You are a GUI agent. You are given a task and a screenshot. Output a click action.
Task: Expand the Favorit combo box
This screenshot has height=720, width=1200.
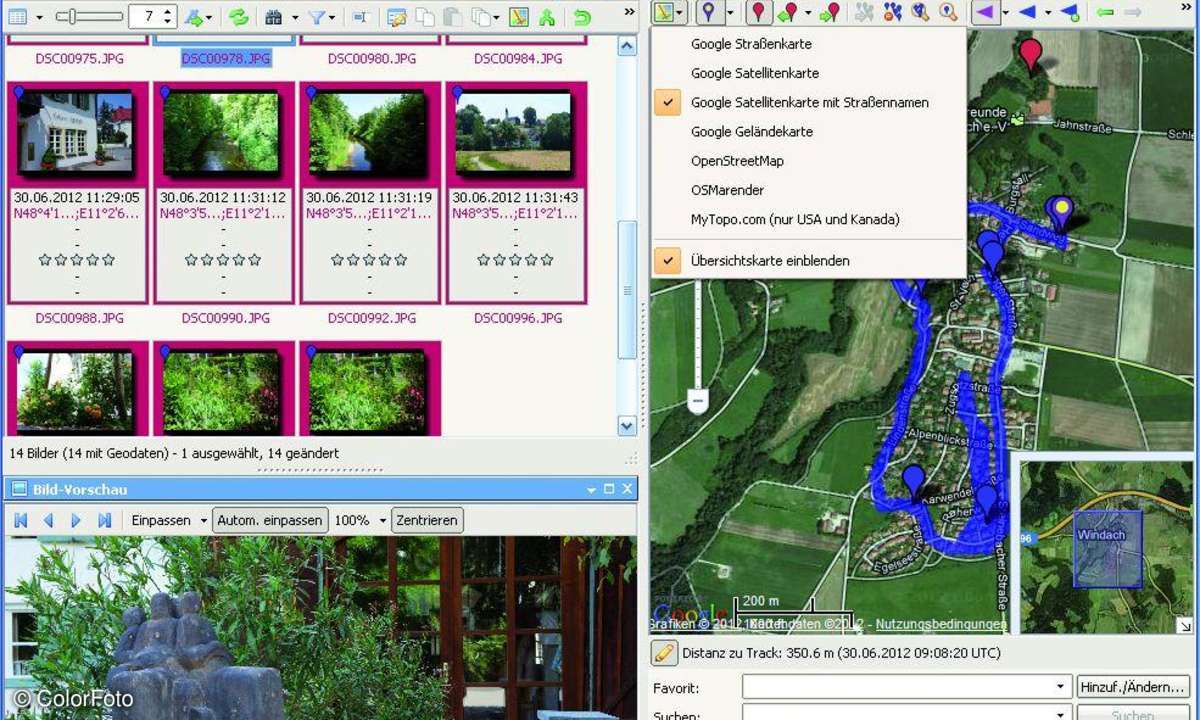pyautogui.click(x=1062, y=687)
